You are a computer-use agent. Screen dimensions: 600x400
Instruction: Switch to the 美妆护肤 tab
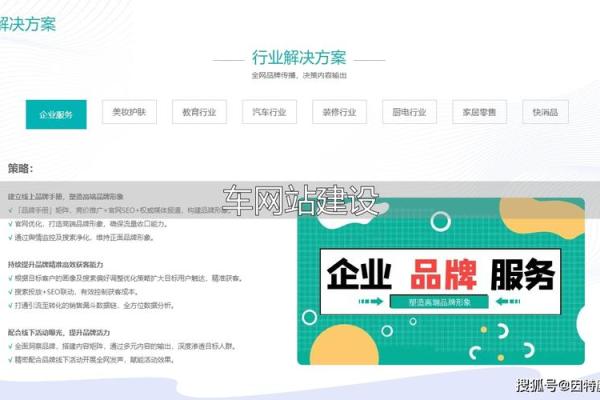[x=129, y=113]
